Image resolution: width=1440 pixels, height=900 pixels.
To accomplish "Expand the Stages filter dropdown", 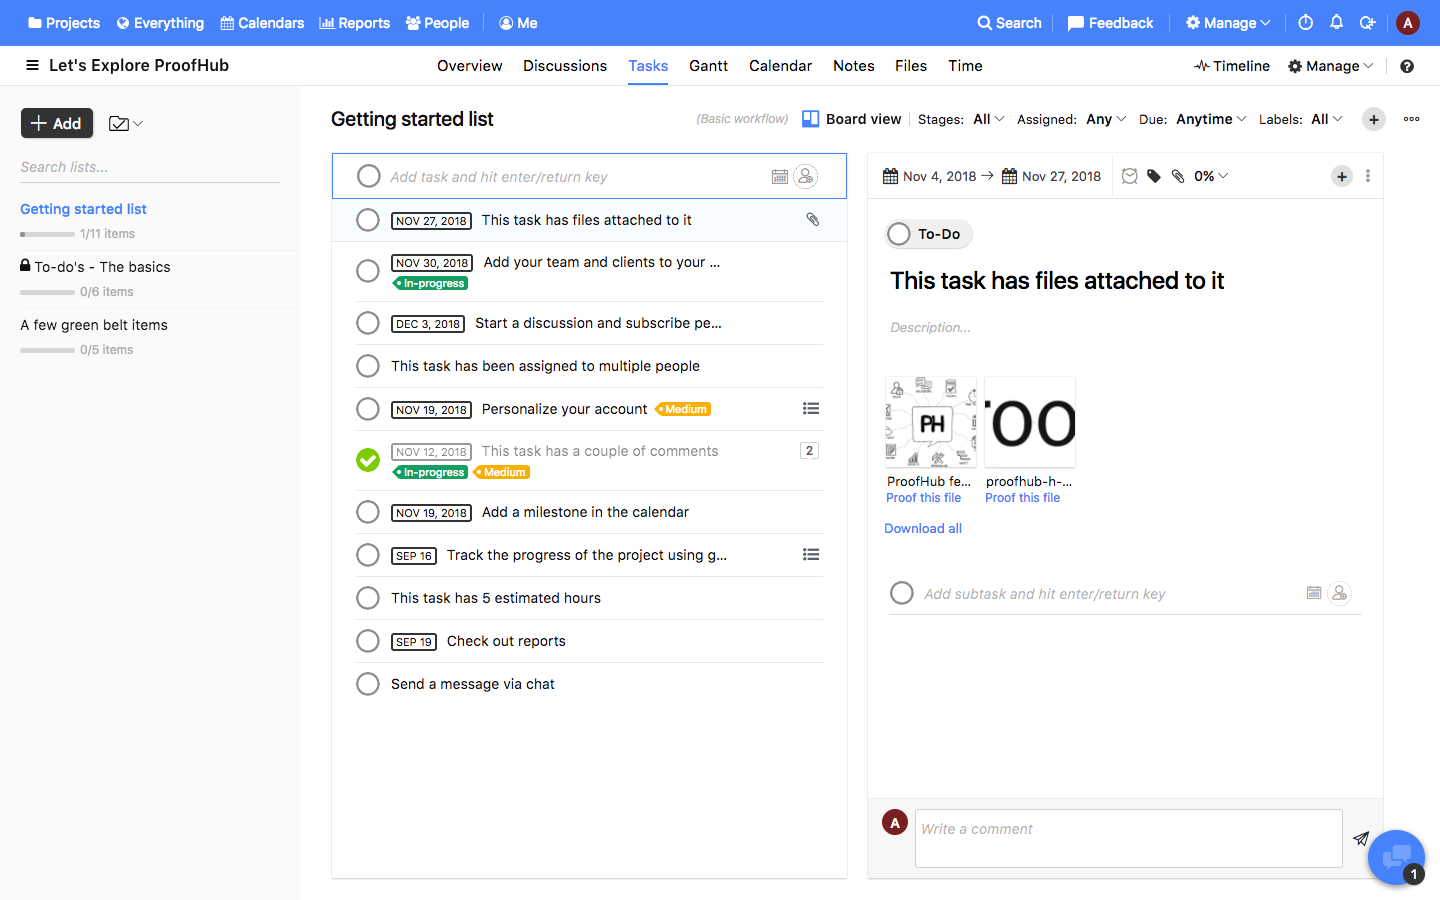I will [x=988, y=119].
